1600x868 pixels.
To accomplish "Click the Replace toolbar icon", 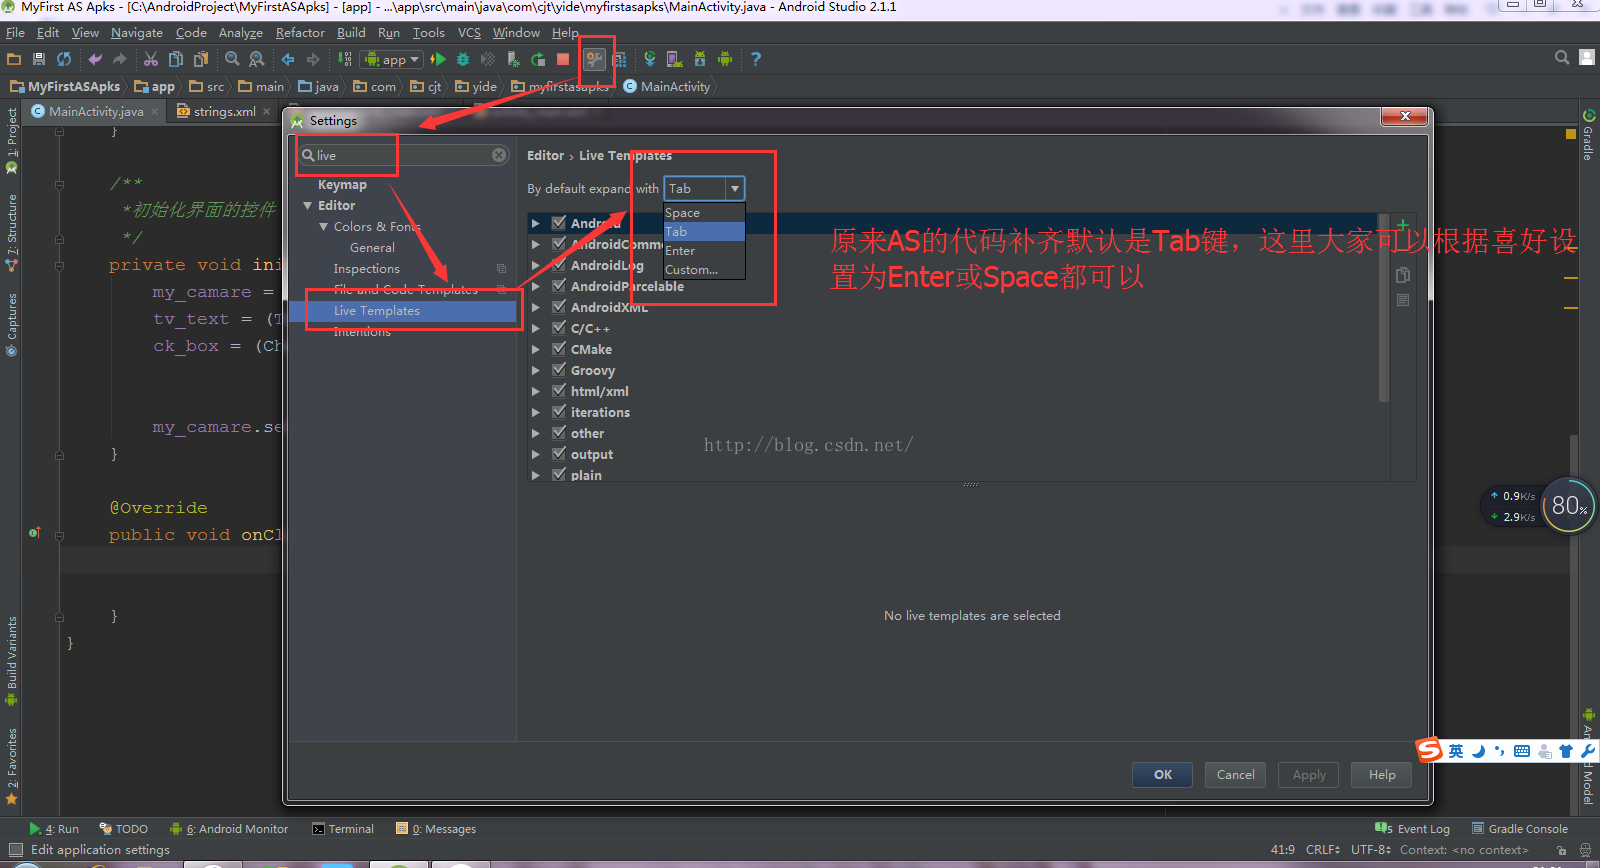I will (x=257, y=59).
